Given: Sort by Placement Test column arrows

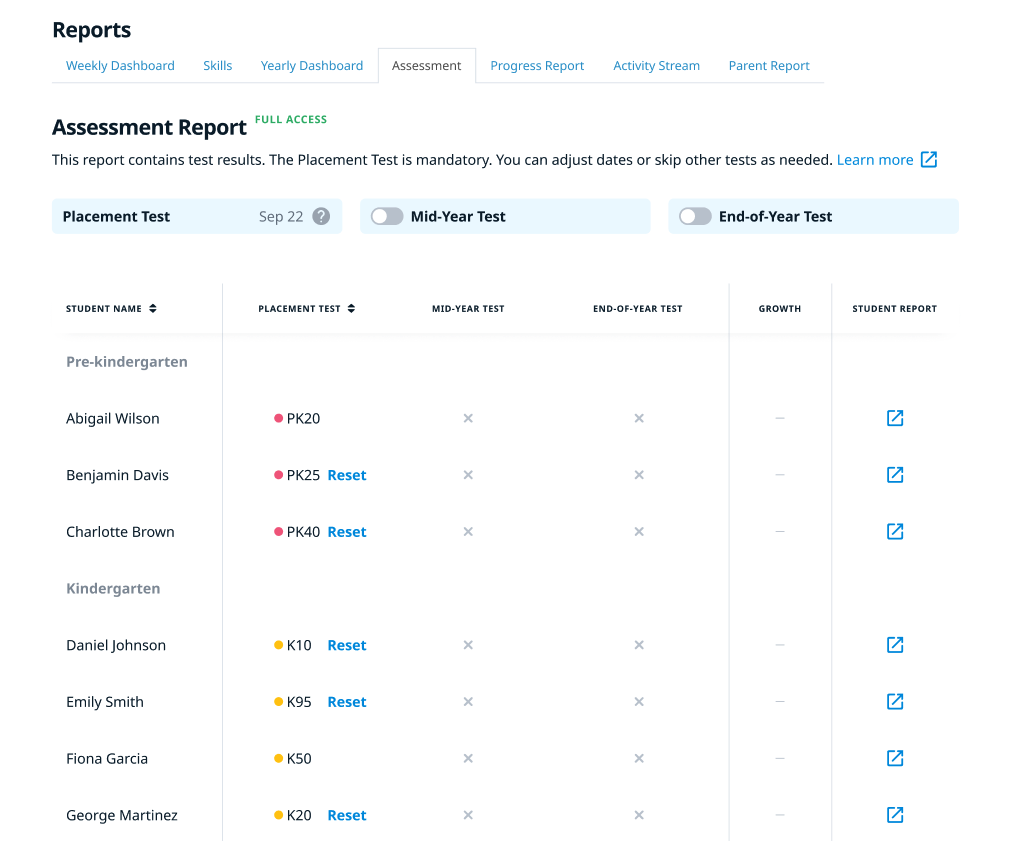Looking at the screenshot, I should pos(352,309).
